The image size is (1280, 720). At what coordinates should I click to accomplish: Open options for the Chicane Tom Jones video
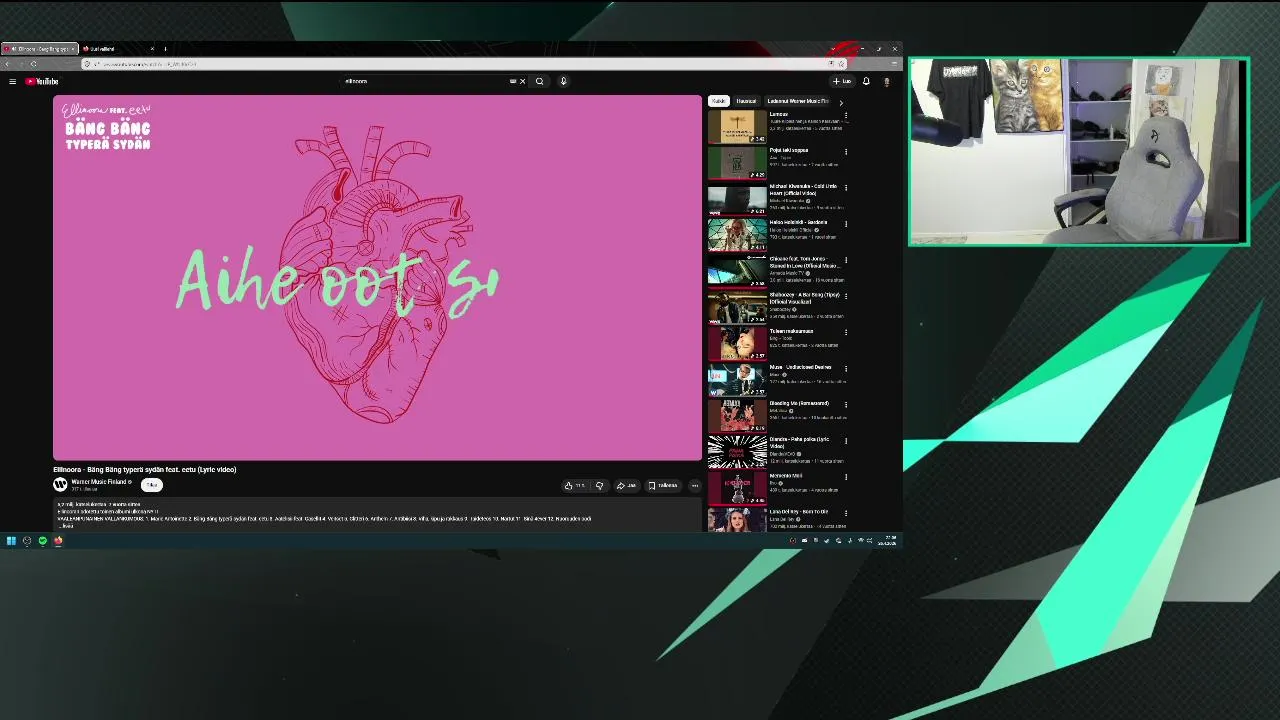click(846, 260)
